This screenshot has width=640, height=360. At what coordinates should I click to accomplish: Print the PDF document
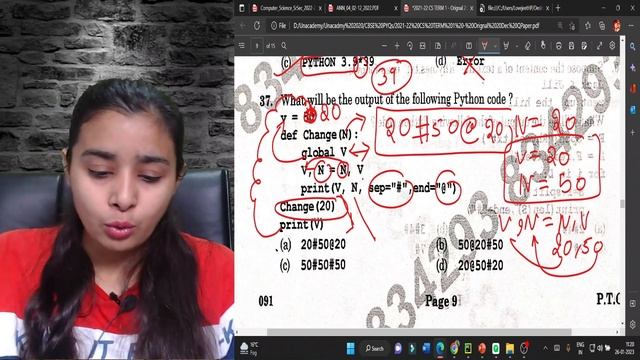coord(559,46)
